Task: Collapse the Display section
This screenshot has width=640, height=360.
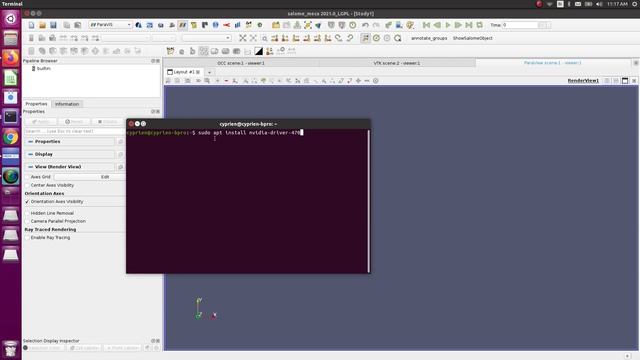Action: (x=31, y=154)
